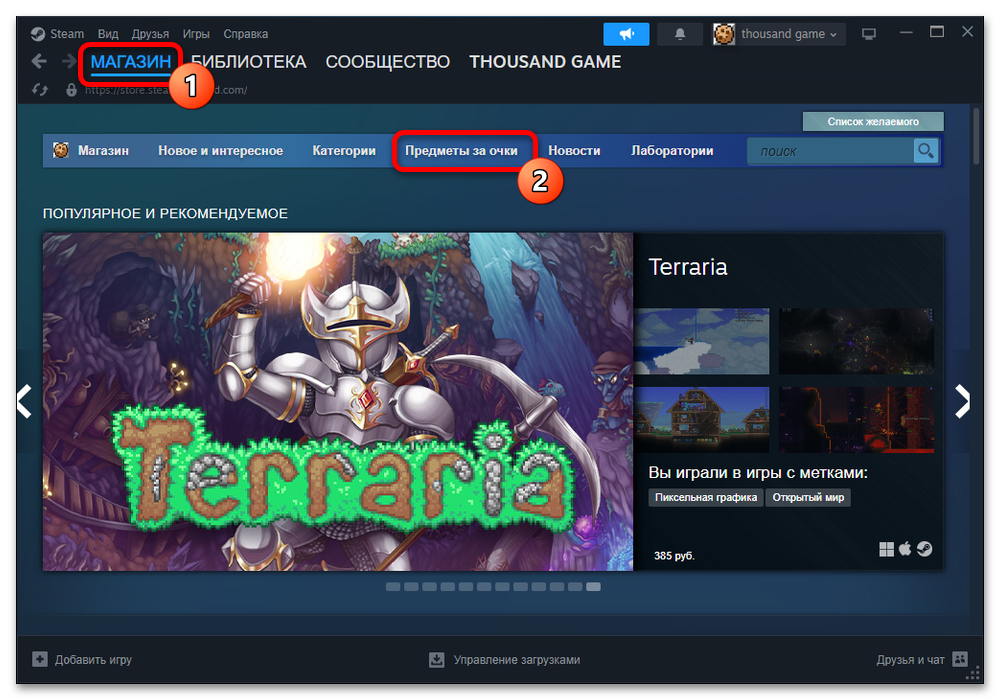Click the Apple macOS platform icon

click(x=905, y=548)
